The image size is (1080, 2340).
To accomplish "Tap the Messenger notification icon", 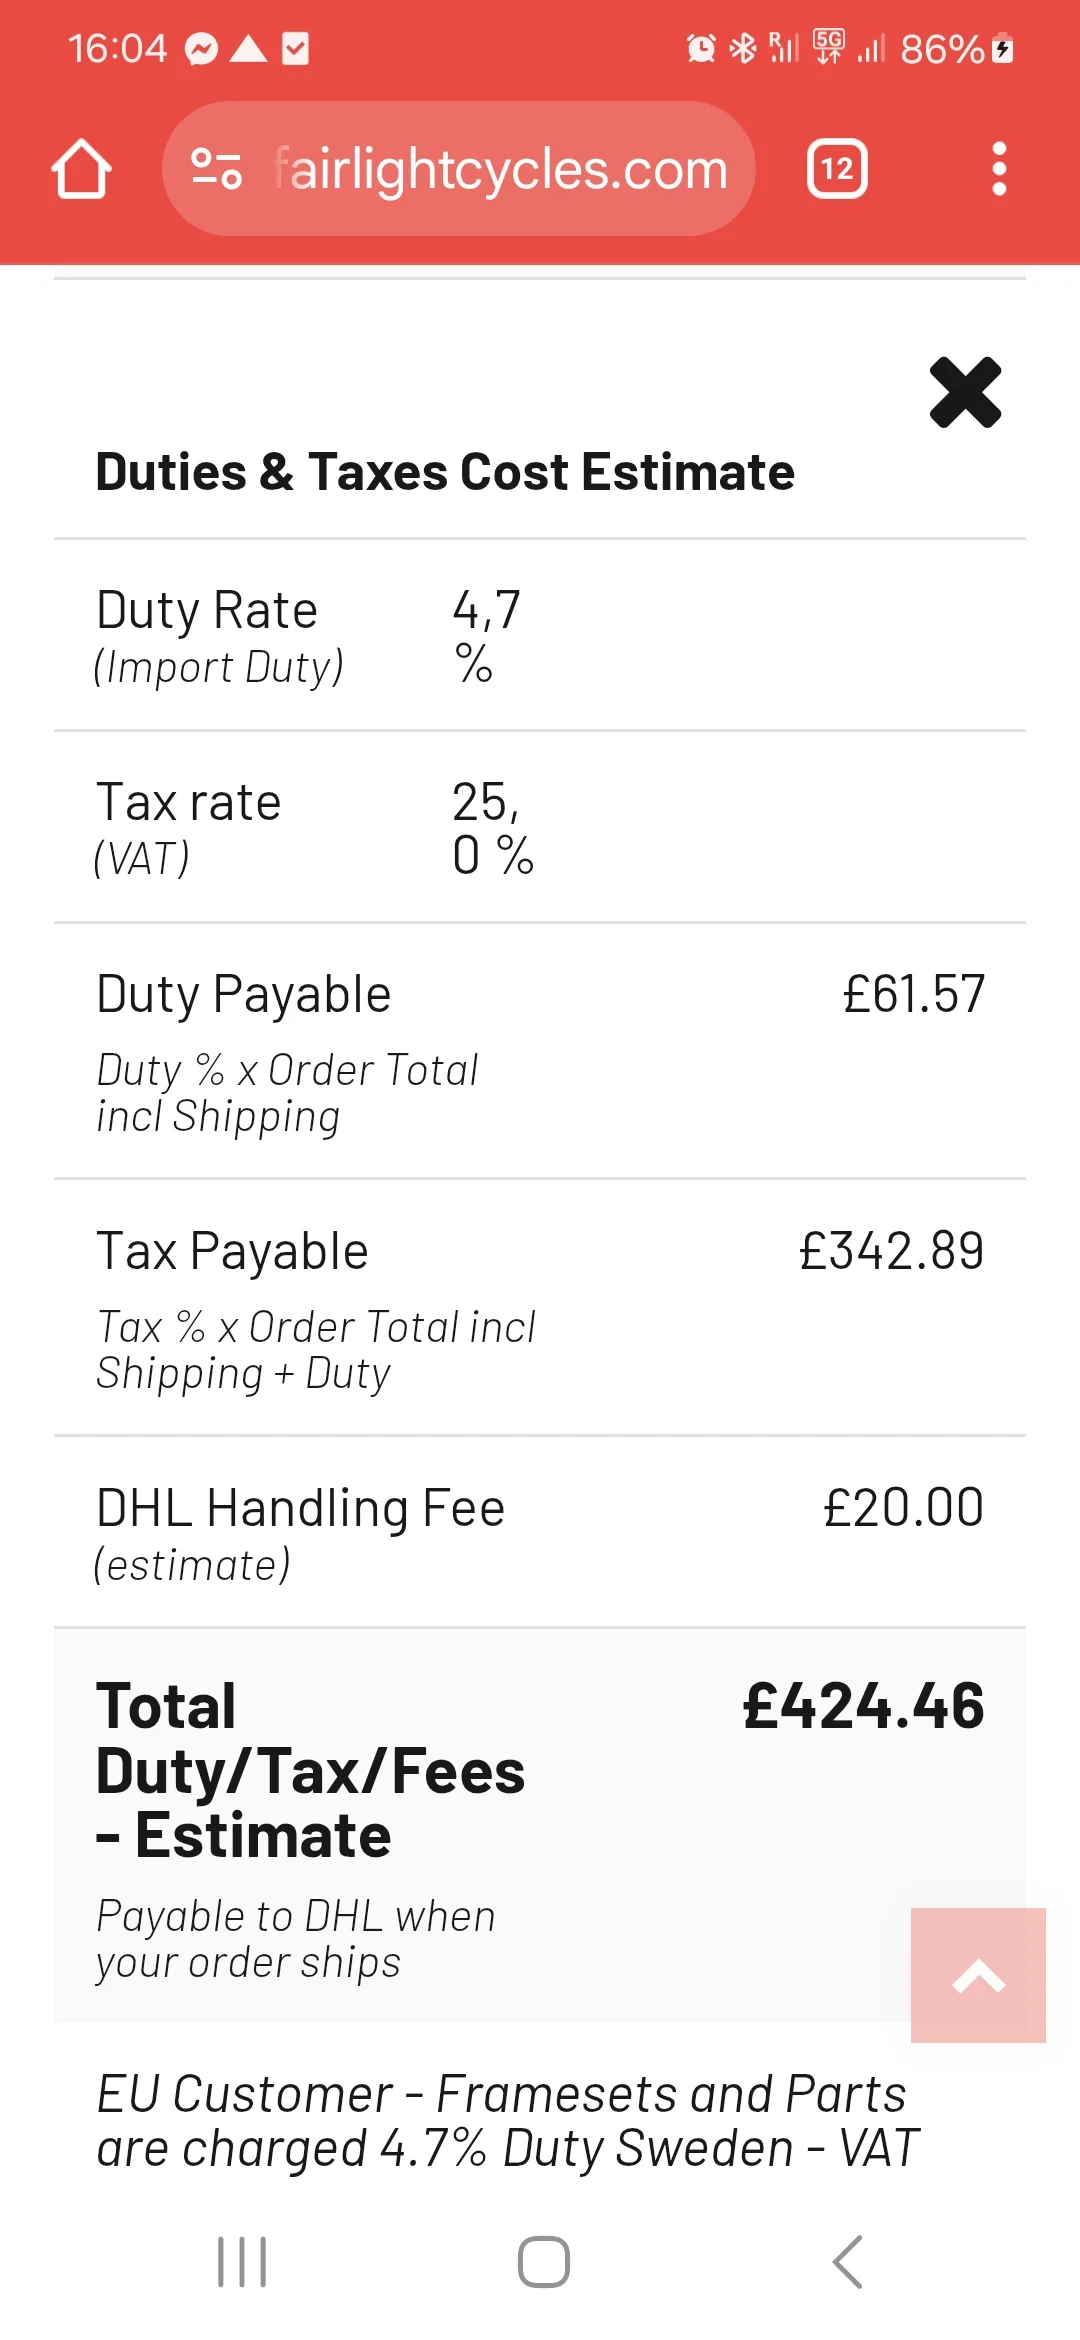I will [202, 49].
